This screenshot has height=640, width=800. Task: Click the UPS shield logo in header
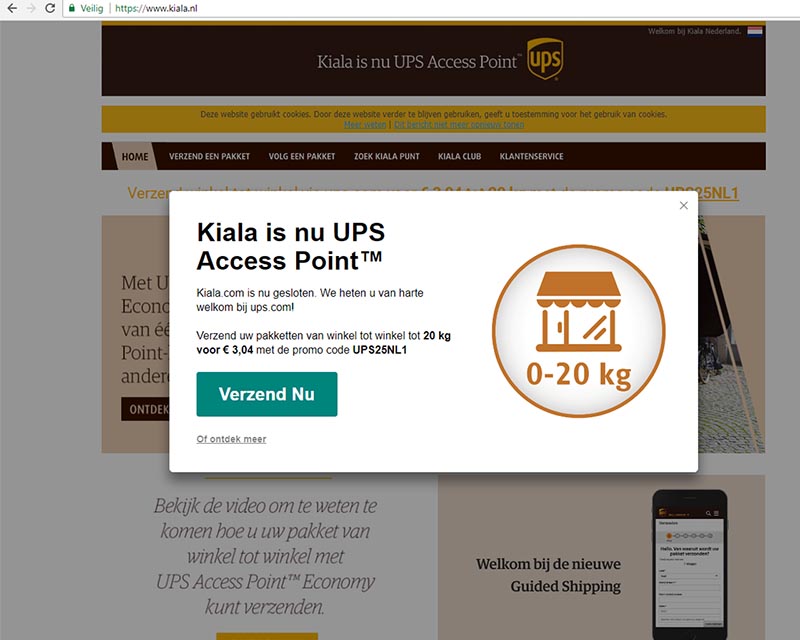[545, 59]
